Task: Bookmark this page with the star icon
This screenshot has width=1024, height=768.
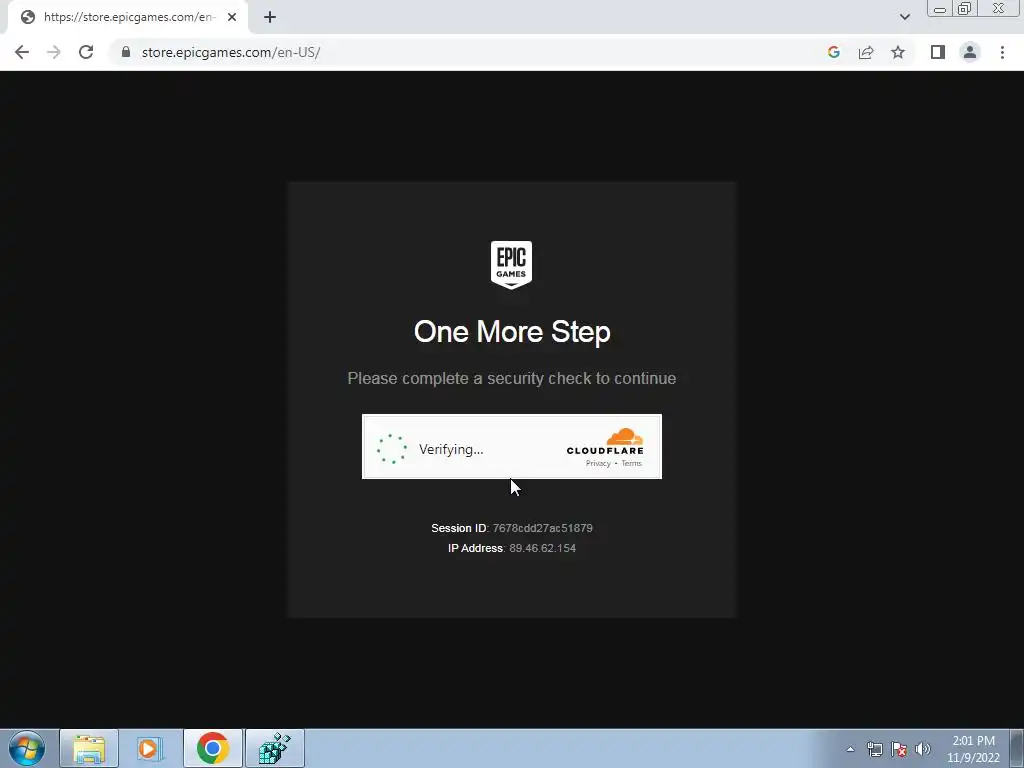Action: pyautogui.click(x=898, y=52)
